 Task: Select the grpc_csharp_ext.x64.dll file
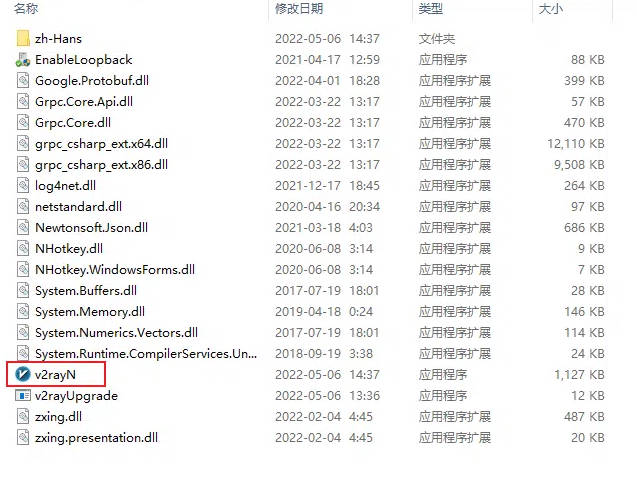(102, 144)
